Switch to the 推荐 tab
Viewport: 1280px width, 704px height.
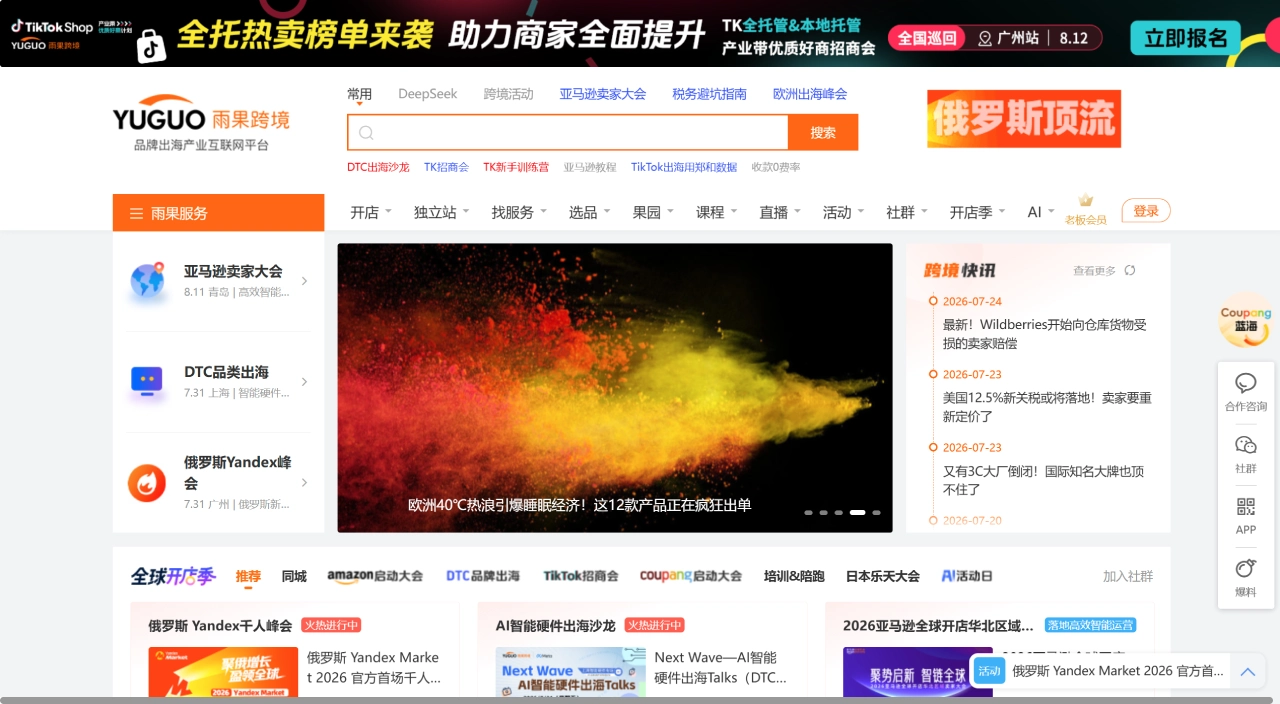tap(248, 576)
